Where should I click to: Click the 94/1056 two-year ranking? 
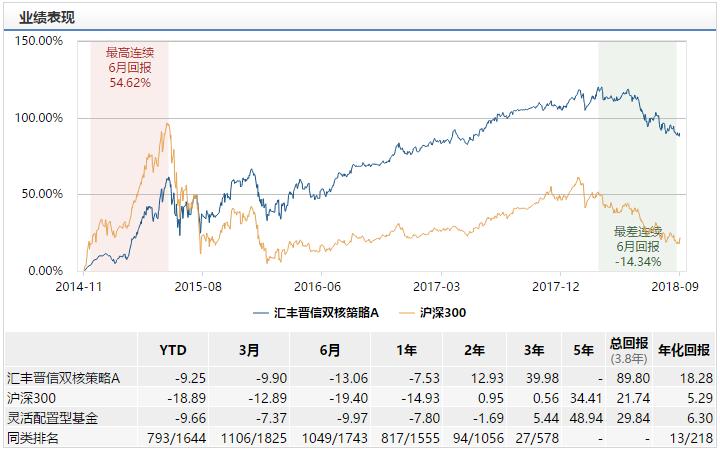click(478, 438)
